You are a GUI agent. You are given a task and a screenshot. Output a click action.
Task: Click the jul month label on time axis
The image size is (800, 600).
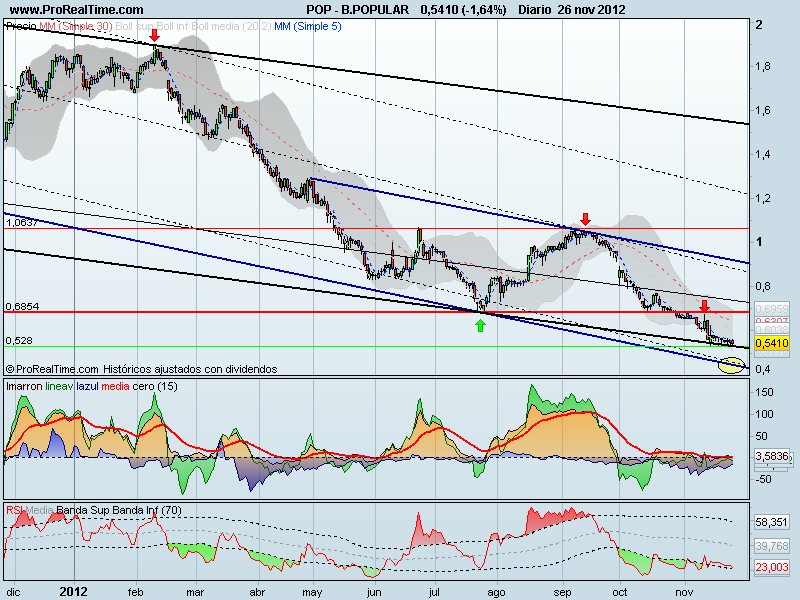(x=434, y=592)
